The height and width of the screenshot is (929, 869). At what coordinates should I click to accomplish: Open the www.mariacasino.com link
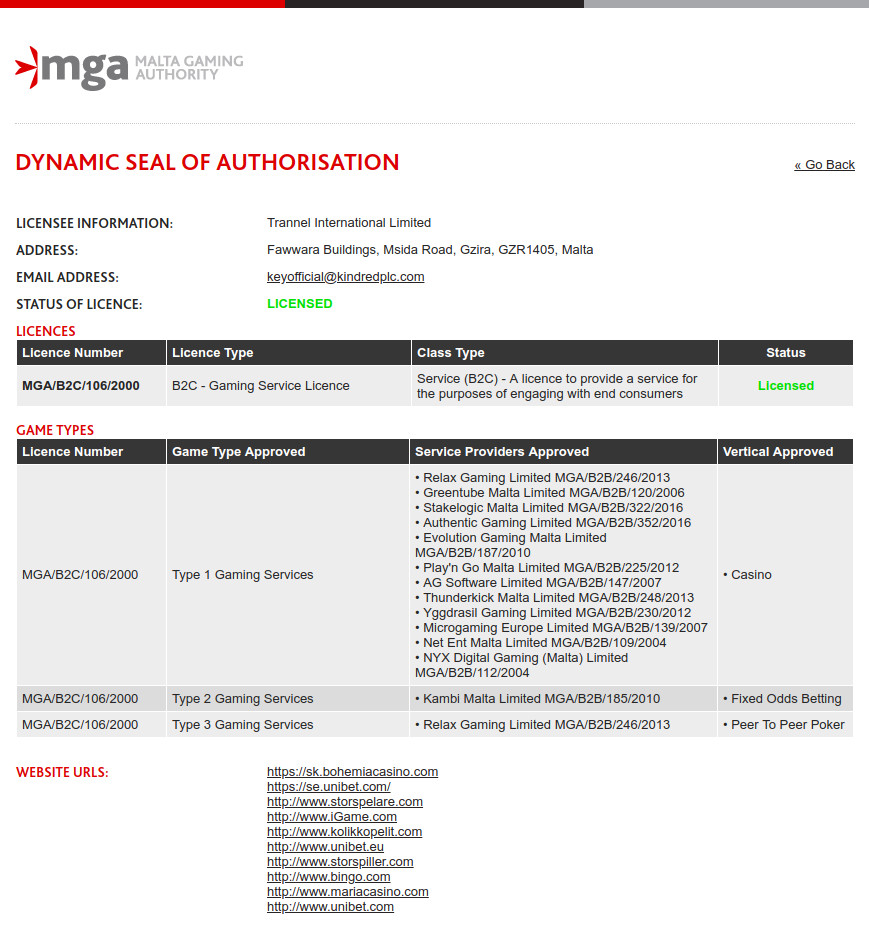[x=348, y=892]
